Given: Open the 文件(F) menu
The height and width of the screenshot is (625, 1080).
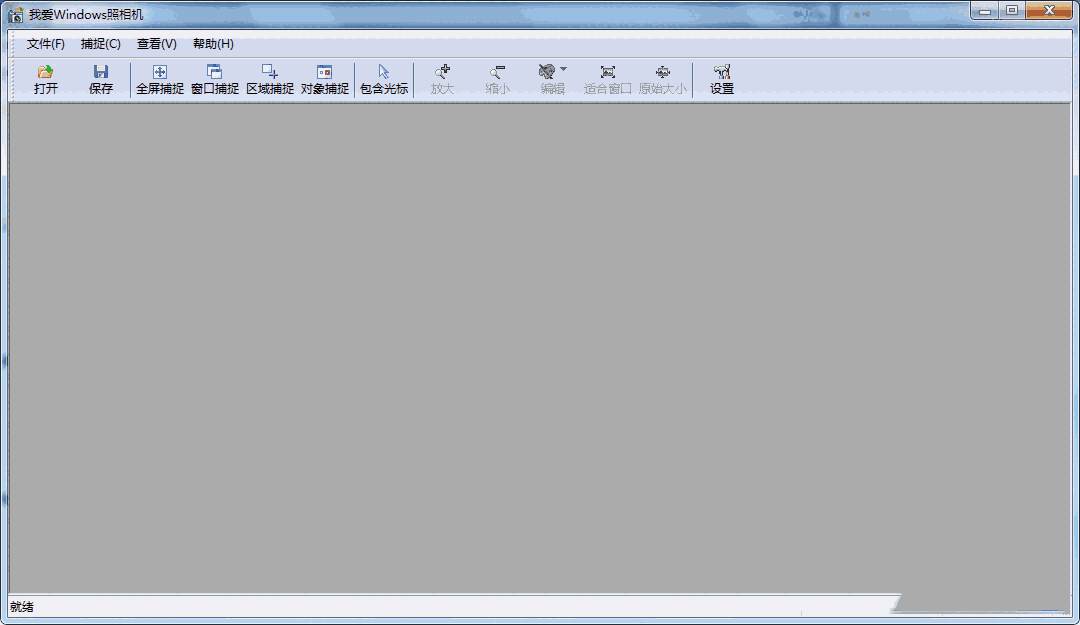Looking at the screenshot, I should click(45, 44).
